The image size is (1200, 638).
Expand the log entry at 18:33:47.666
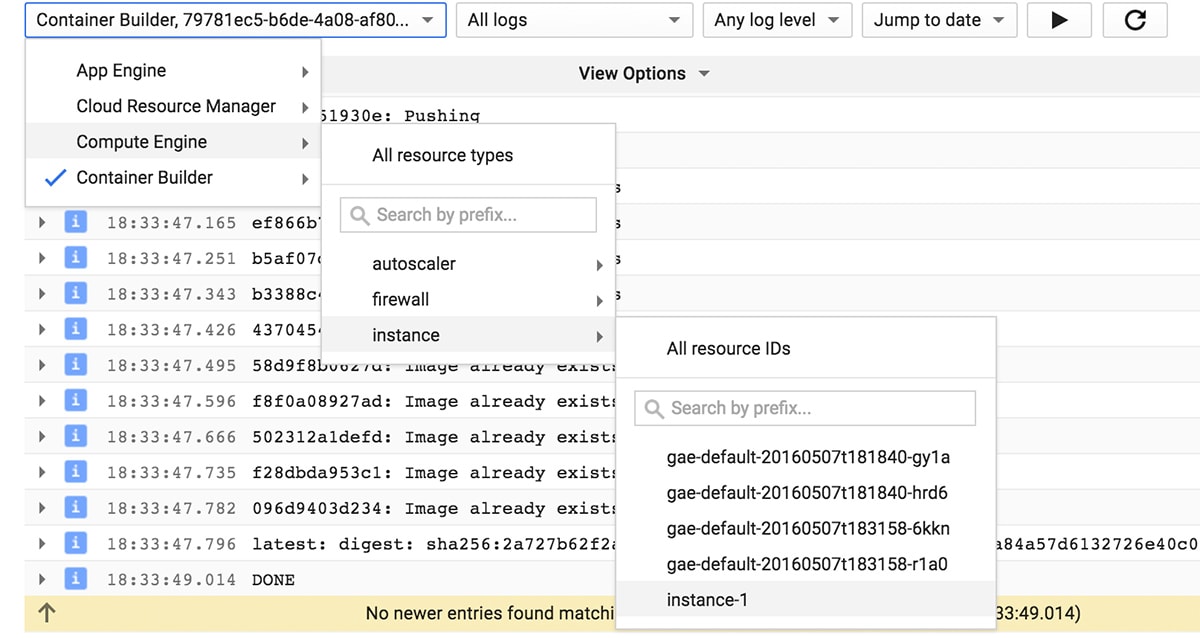tap(42, 436)
